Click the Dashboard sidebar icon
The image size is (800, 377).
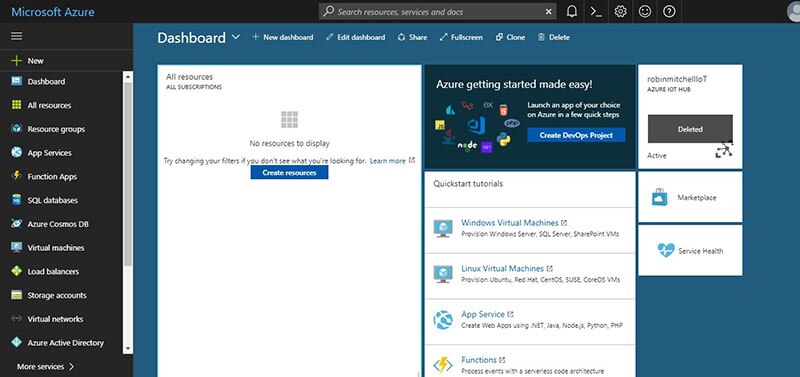point(17,81)
